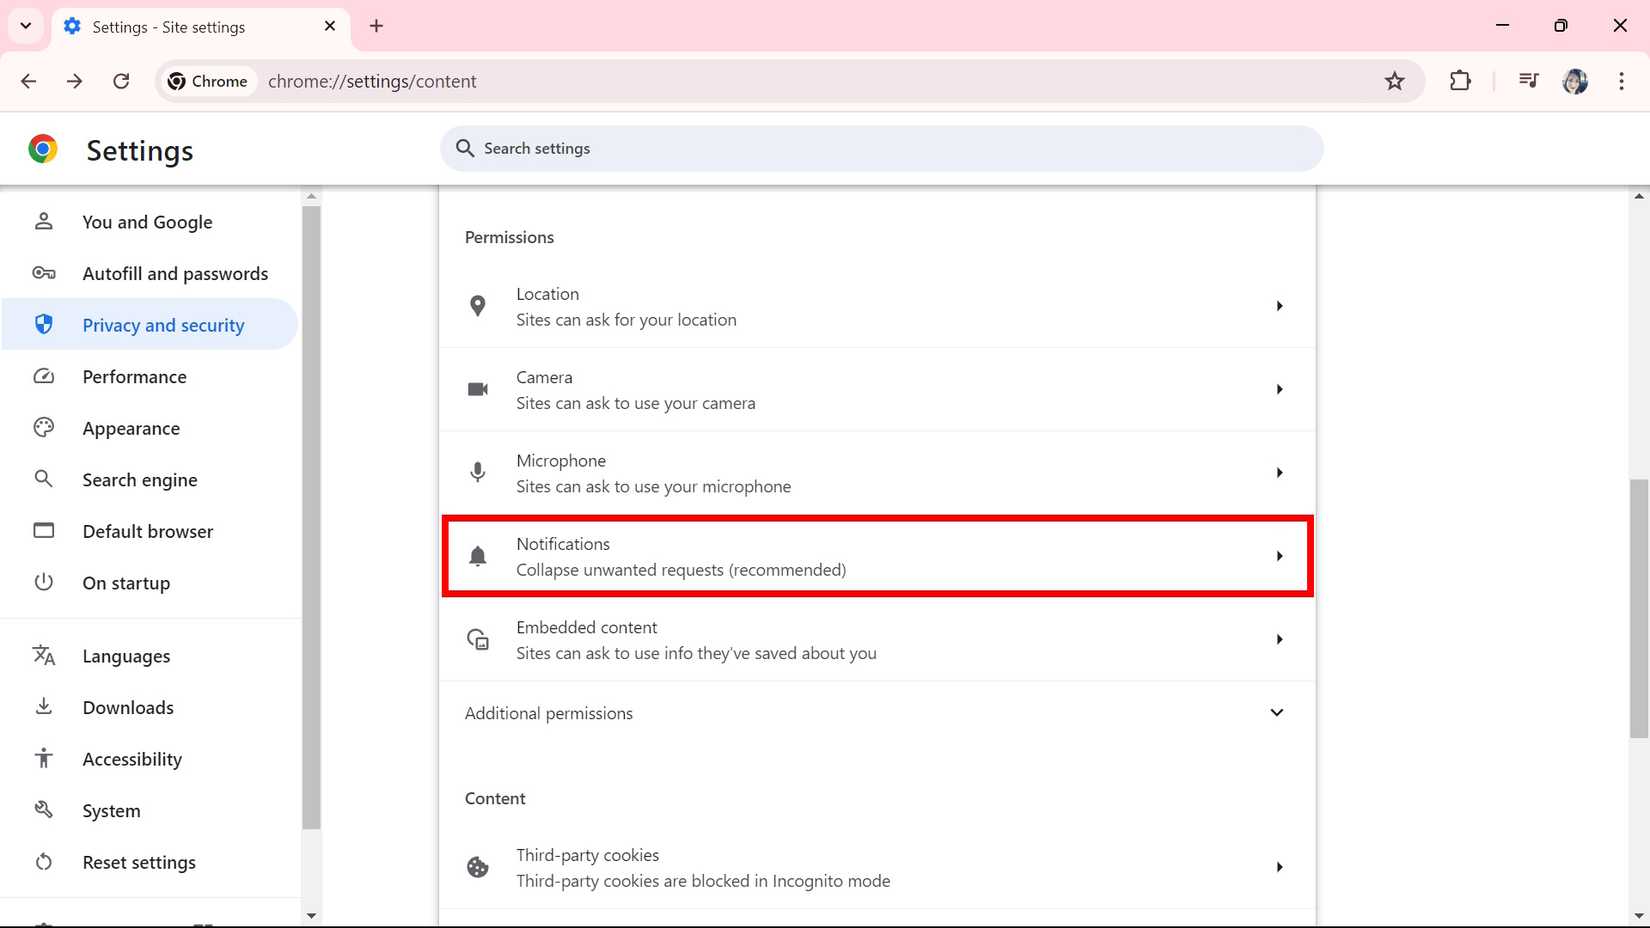
Task: Click the Third-party cookies cookie icon
Action: (477, 867)
